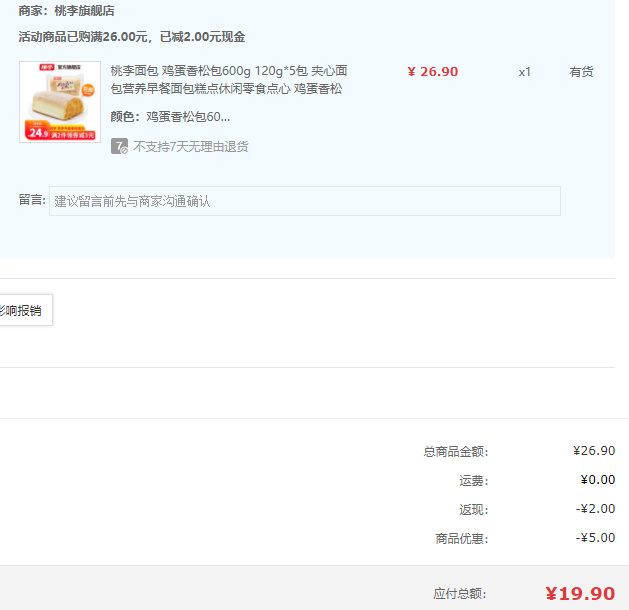This screenshot has width=629, height=610.
Task: Click the 7-day no-return policy icon
Action: (x=119, y=146)
